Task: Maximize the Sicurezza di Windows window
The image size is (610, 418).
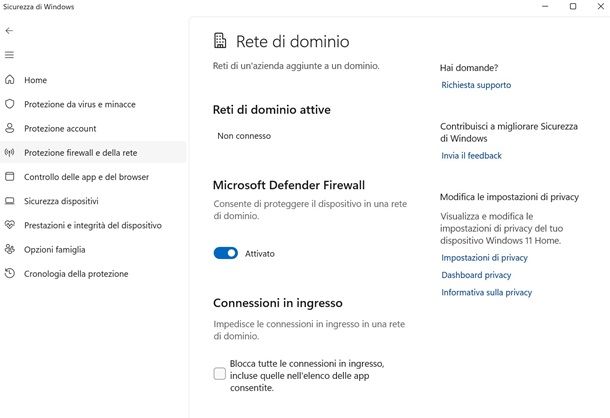Action: (x=573, y=6)
